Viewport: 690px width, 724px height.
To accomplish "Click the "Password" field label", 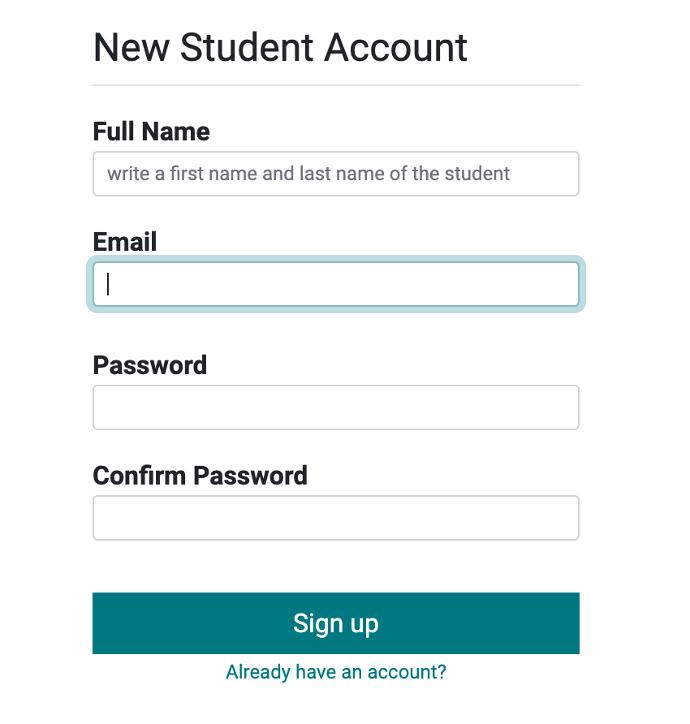I will pyautogui.click(x=150, y=365).
